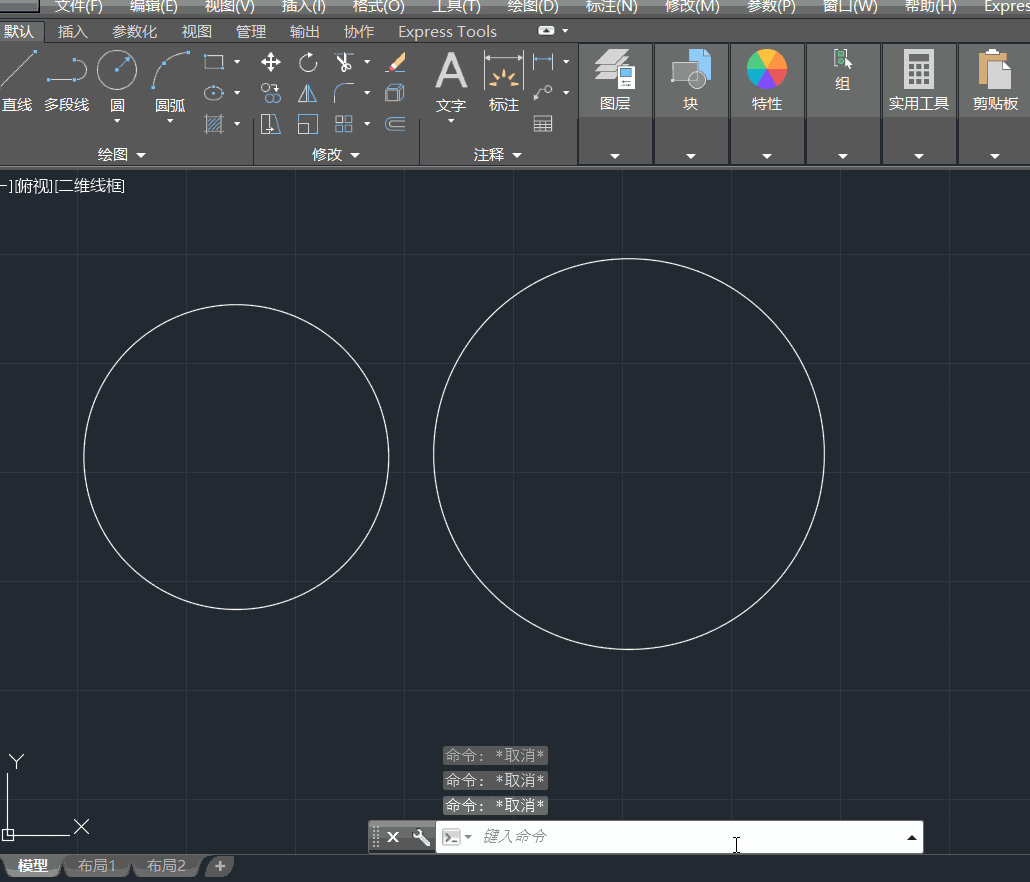Image resolution: width=1030 pixels, height=882 pixels.
Task: Activate the Trim scissors tool
Action: 344,62
